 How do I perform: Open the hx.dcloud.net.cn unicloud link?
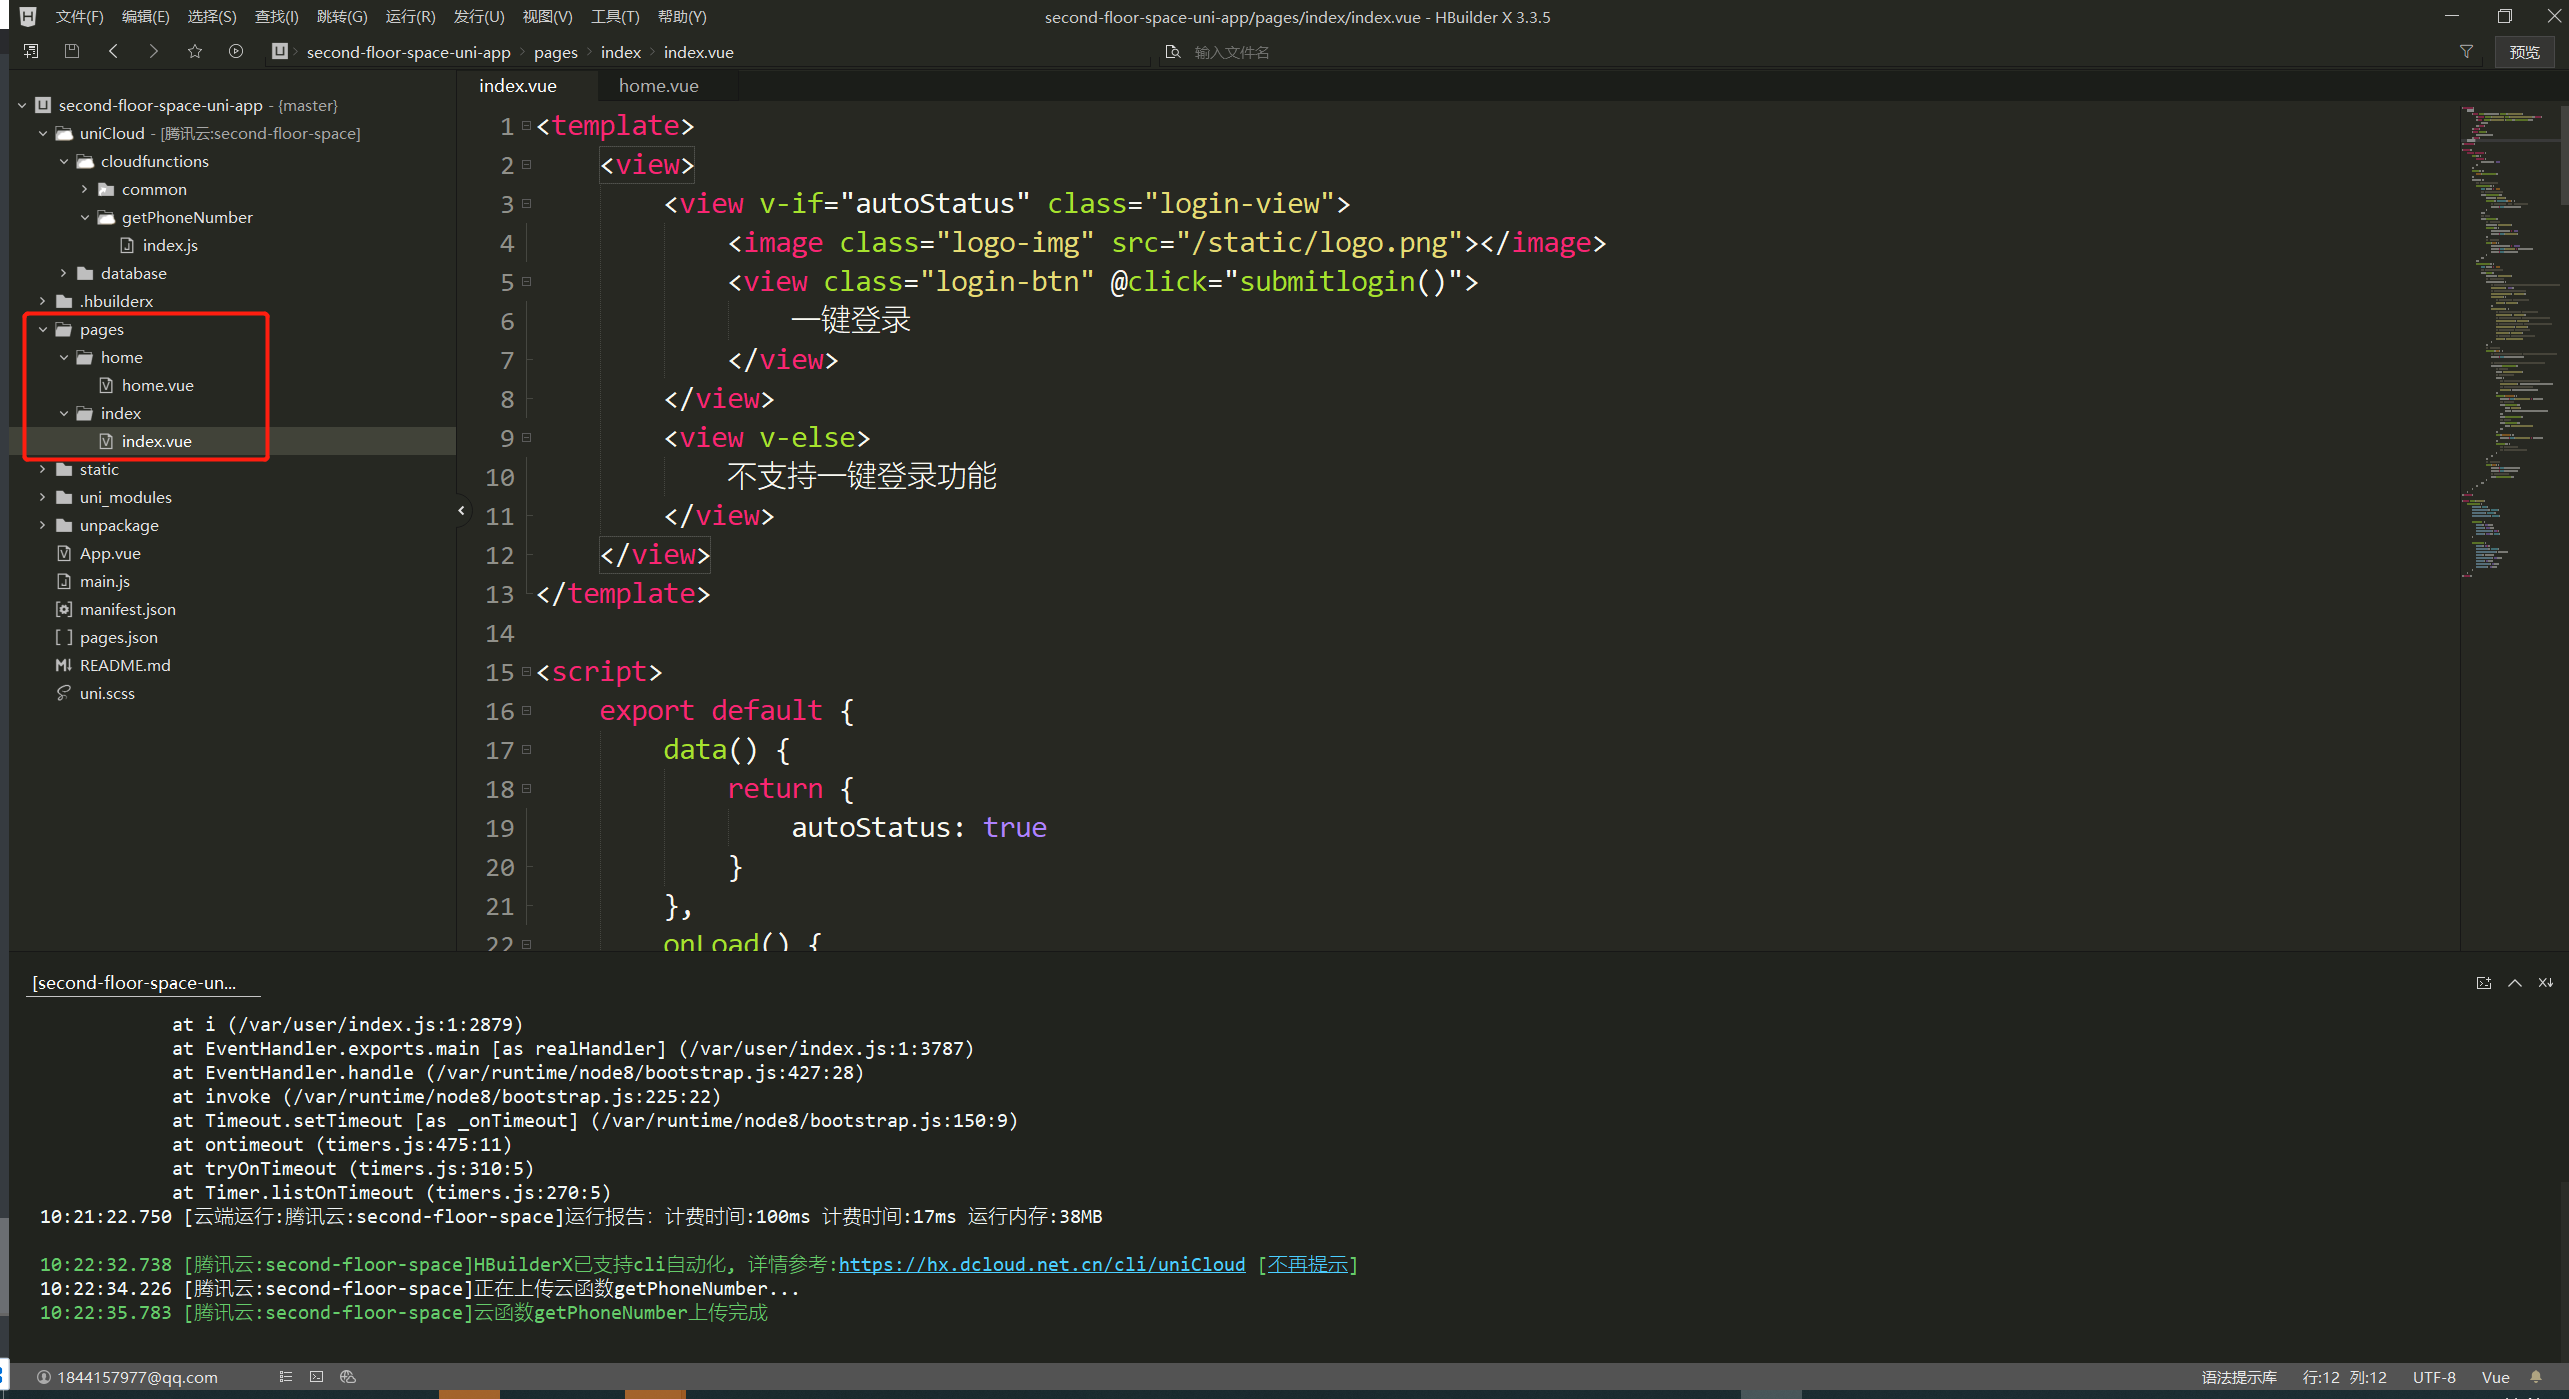1041,1265
